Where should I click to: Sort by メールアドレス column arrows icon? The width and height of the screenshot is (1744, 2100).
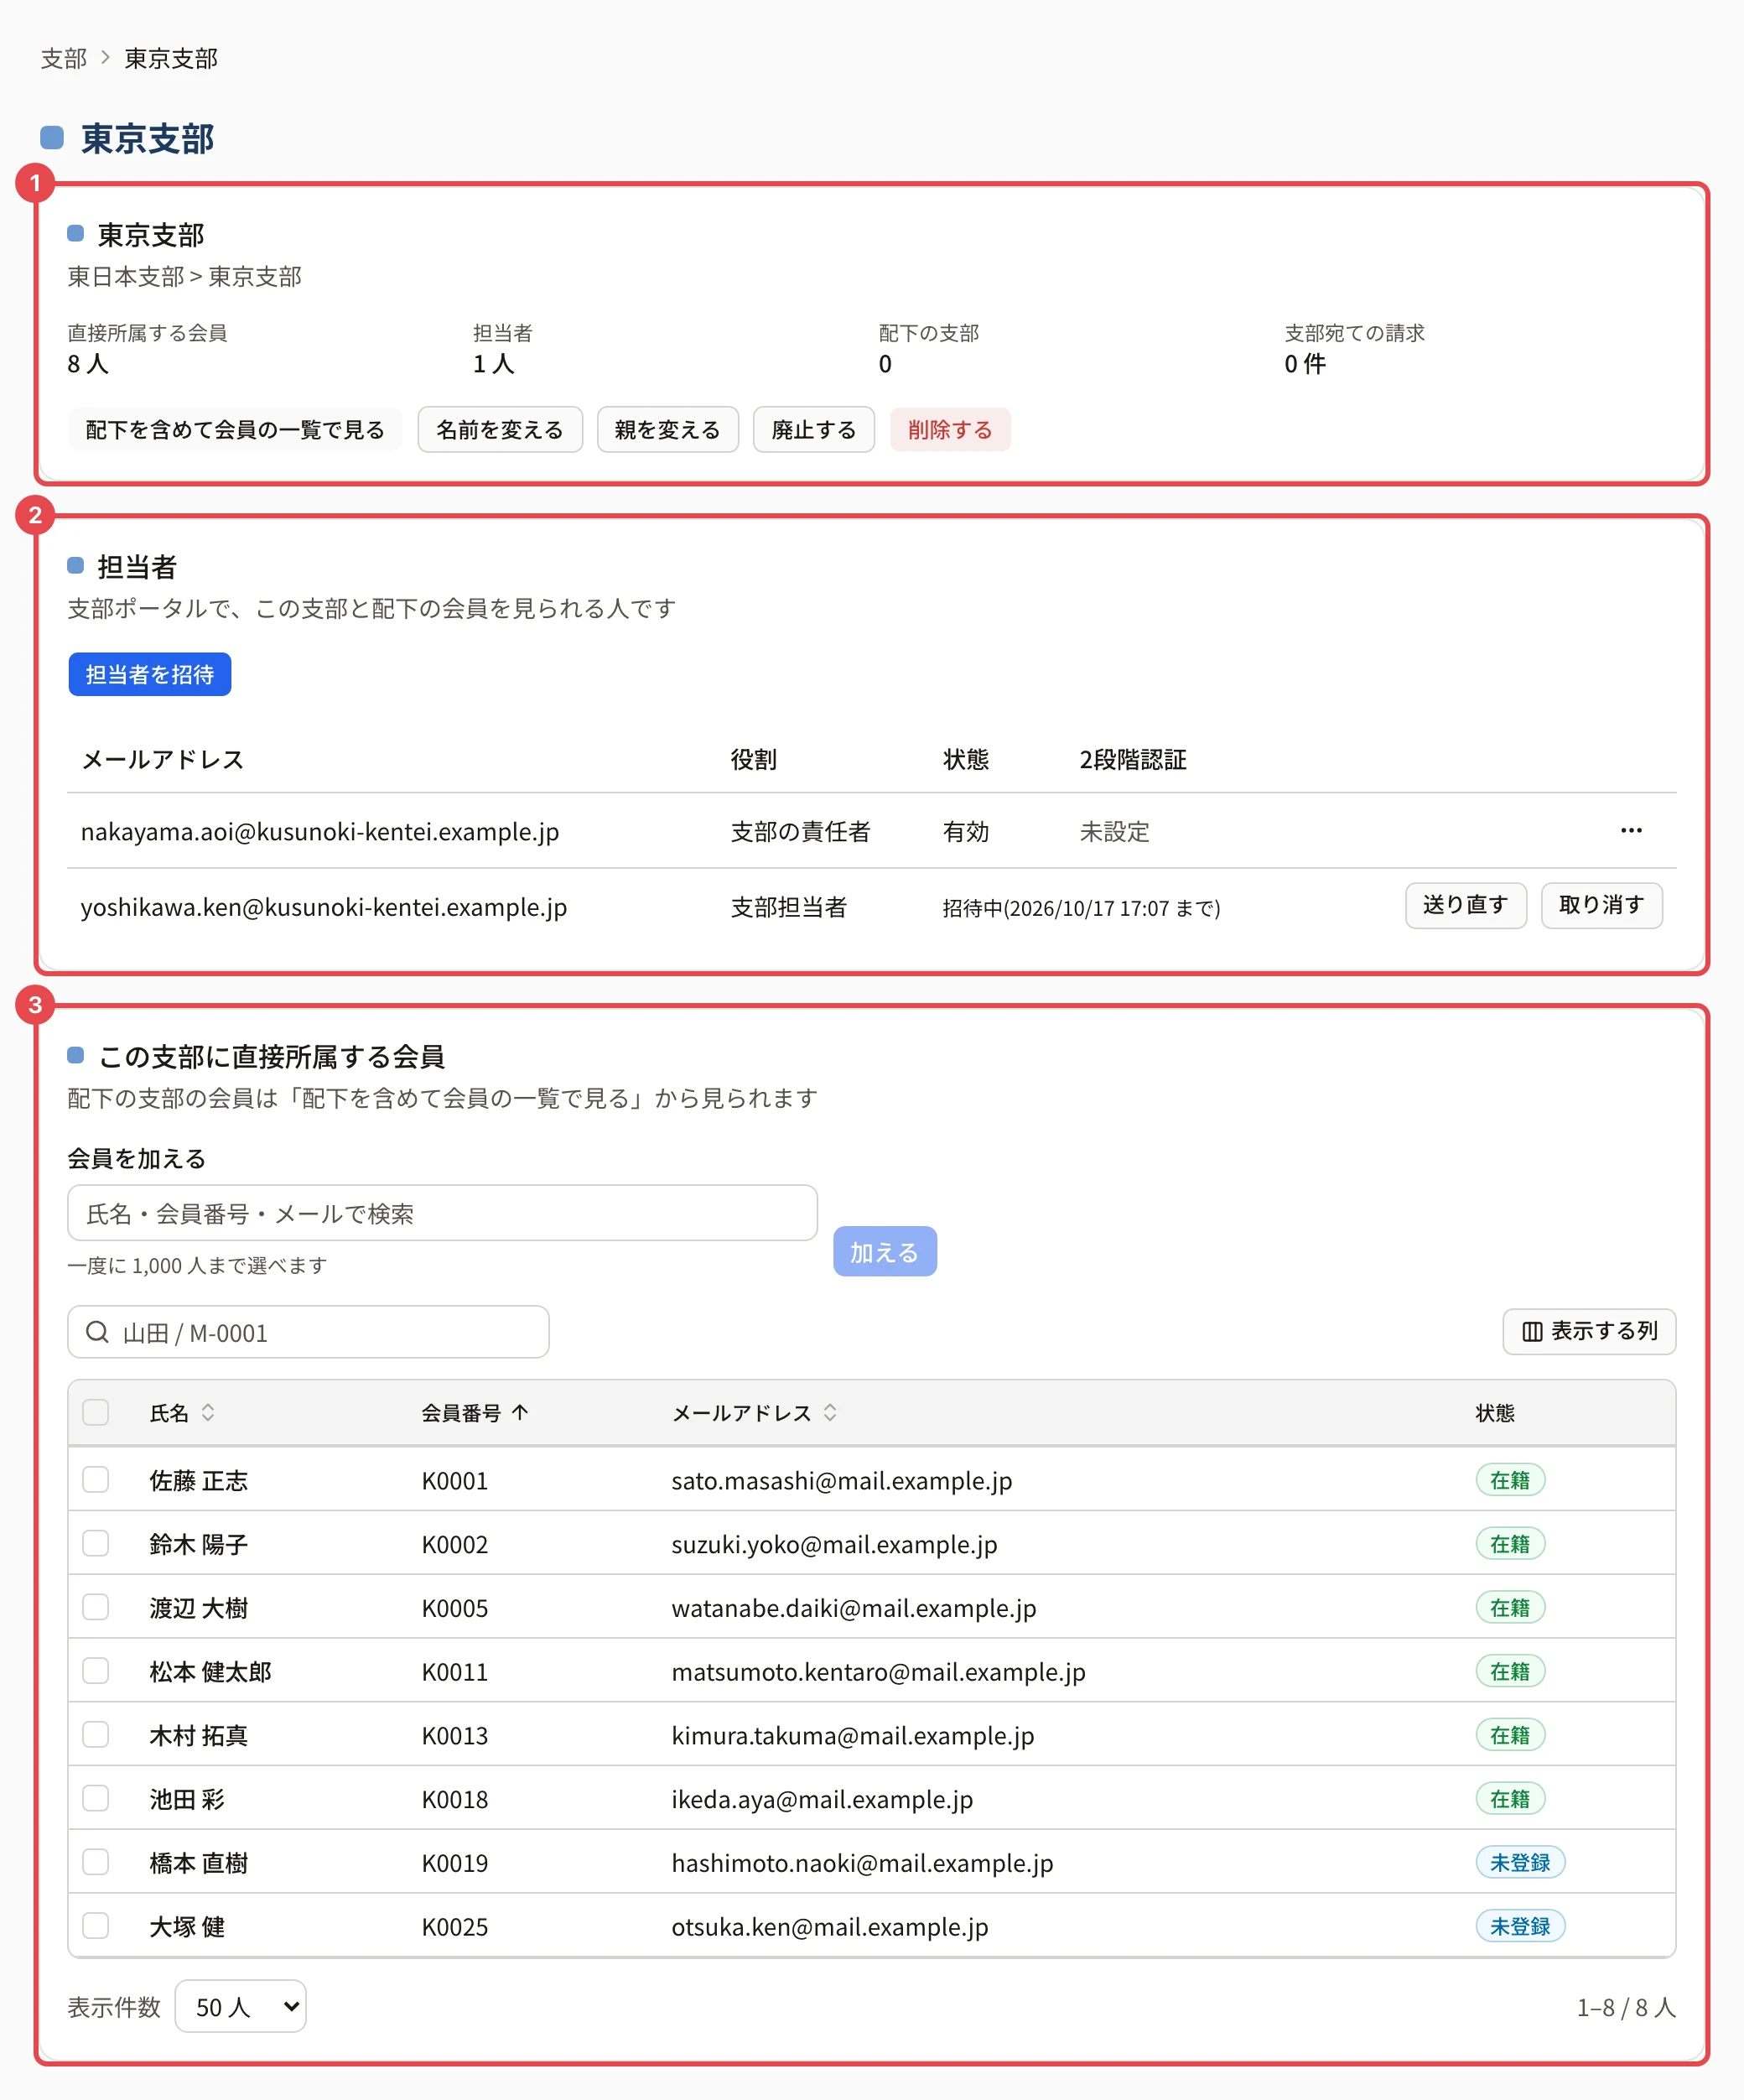[830, 1412]
